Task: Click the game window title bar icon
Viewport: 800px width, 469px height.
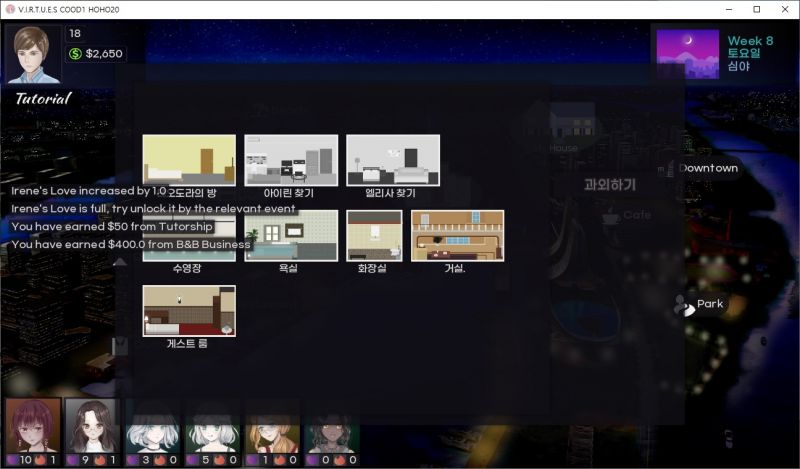Action: 10,9
